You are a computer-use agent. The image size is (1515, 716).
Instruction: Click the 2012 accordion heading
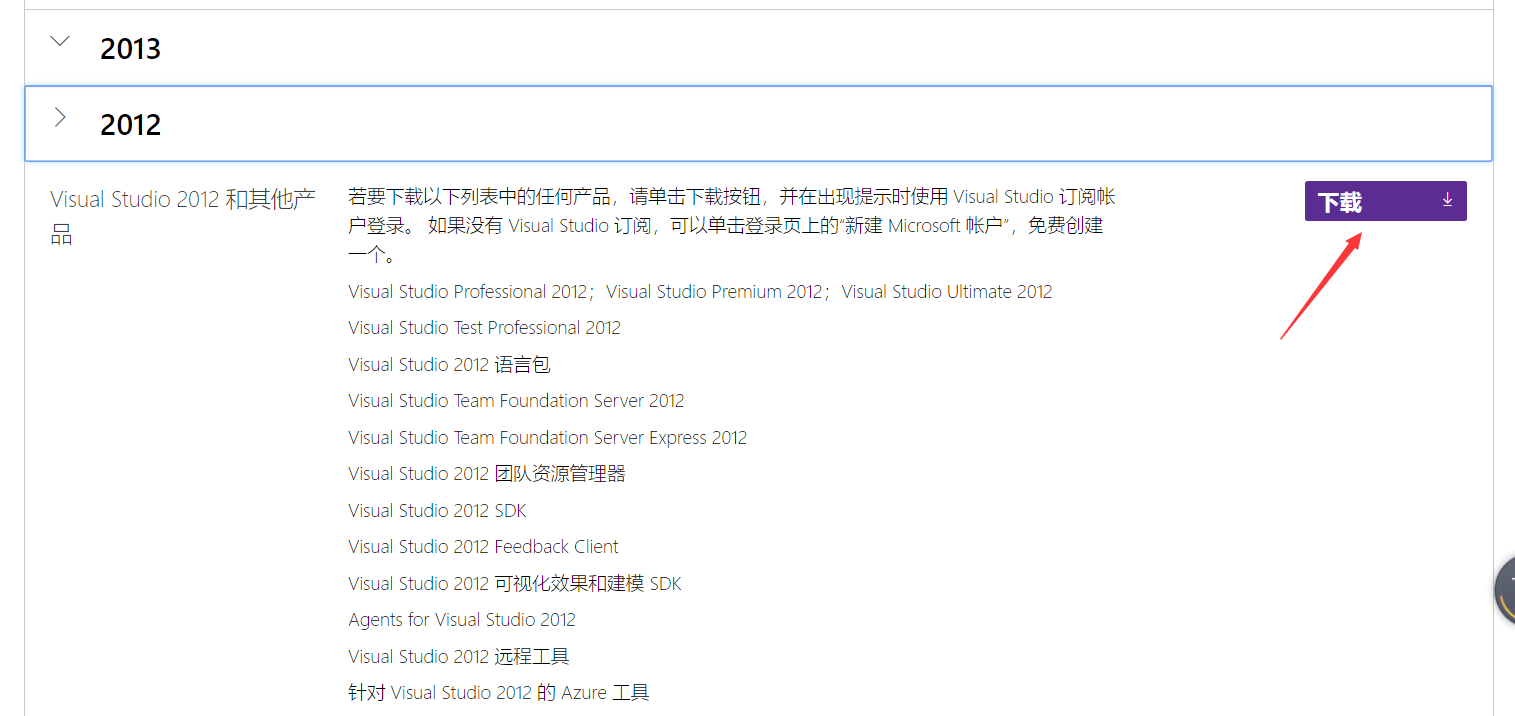coord(130,124)
